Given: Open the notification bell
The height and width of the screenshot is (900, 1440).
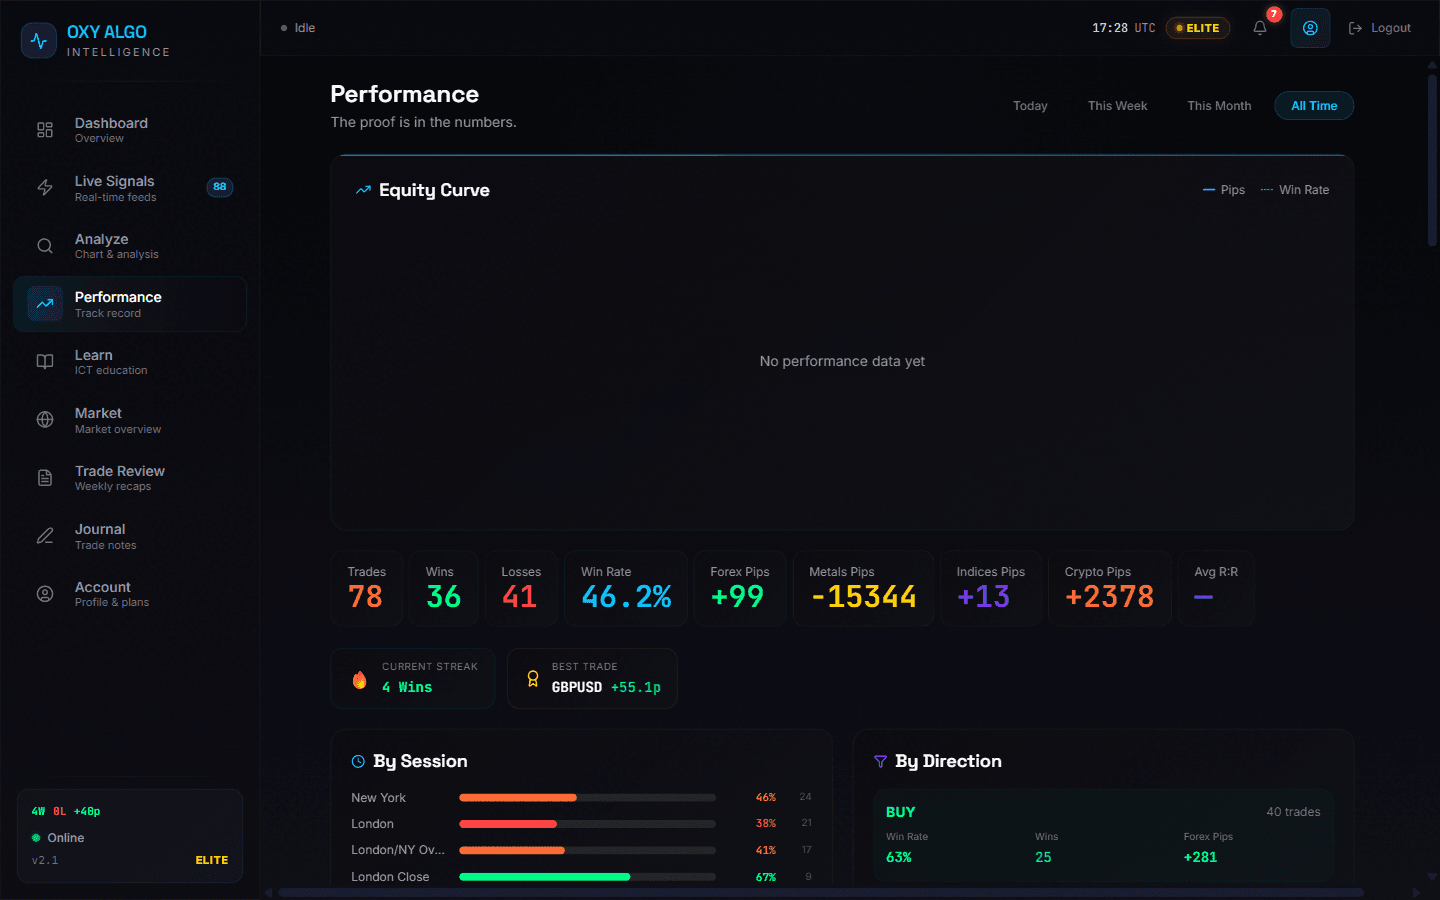Looking at the screenshot, I should point(1259,28).
